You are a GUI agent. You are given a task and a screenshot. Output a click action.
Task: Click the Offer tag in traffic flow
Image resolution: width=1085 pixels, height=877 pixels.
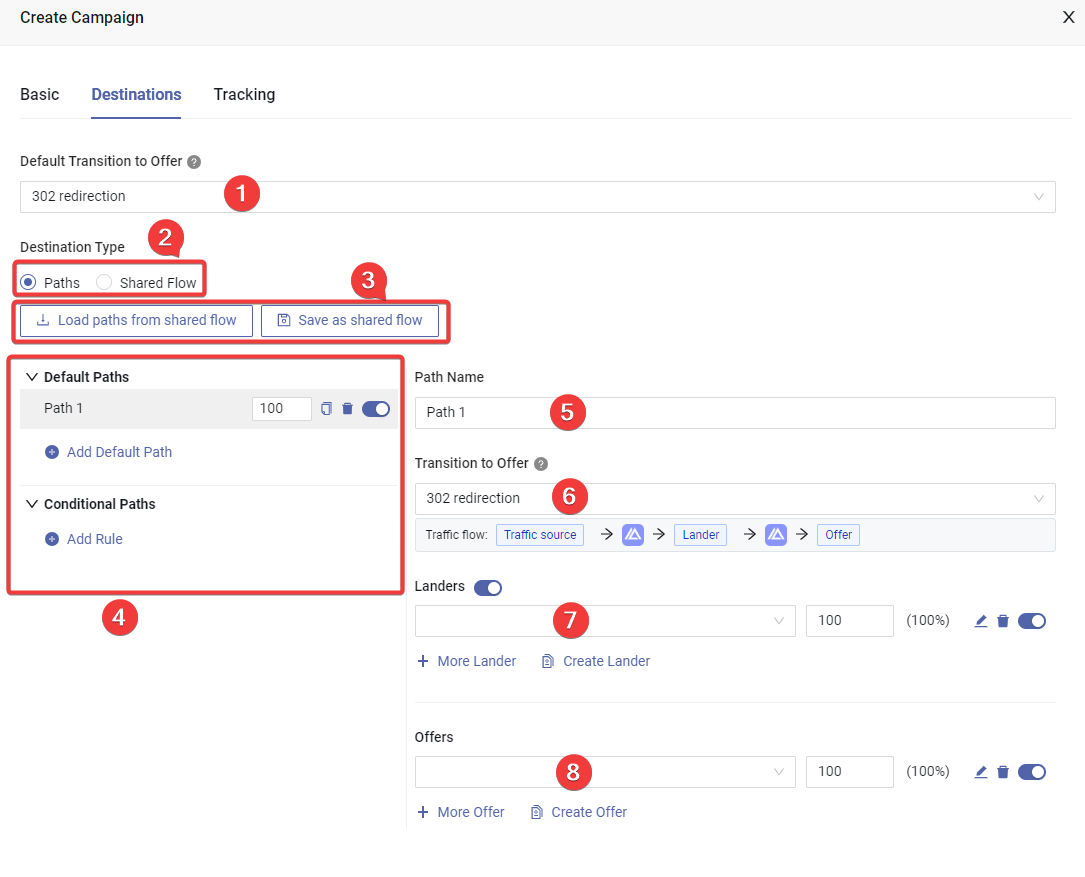pyautogui.click(x=838, y=535)
